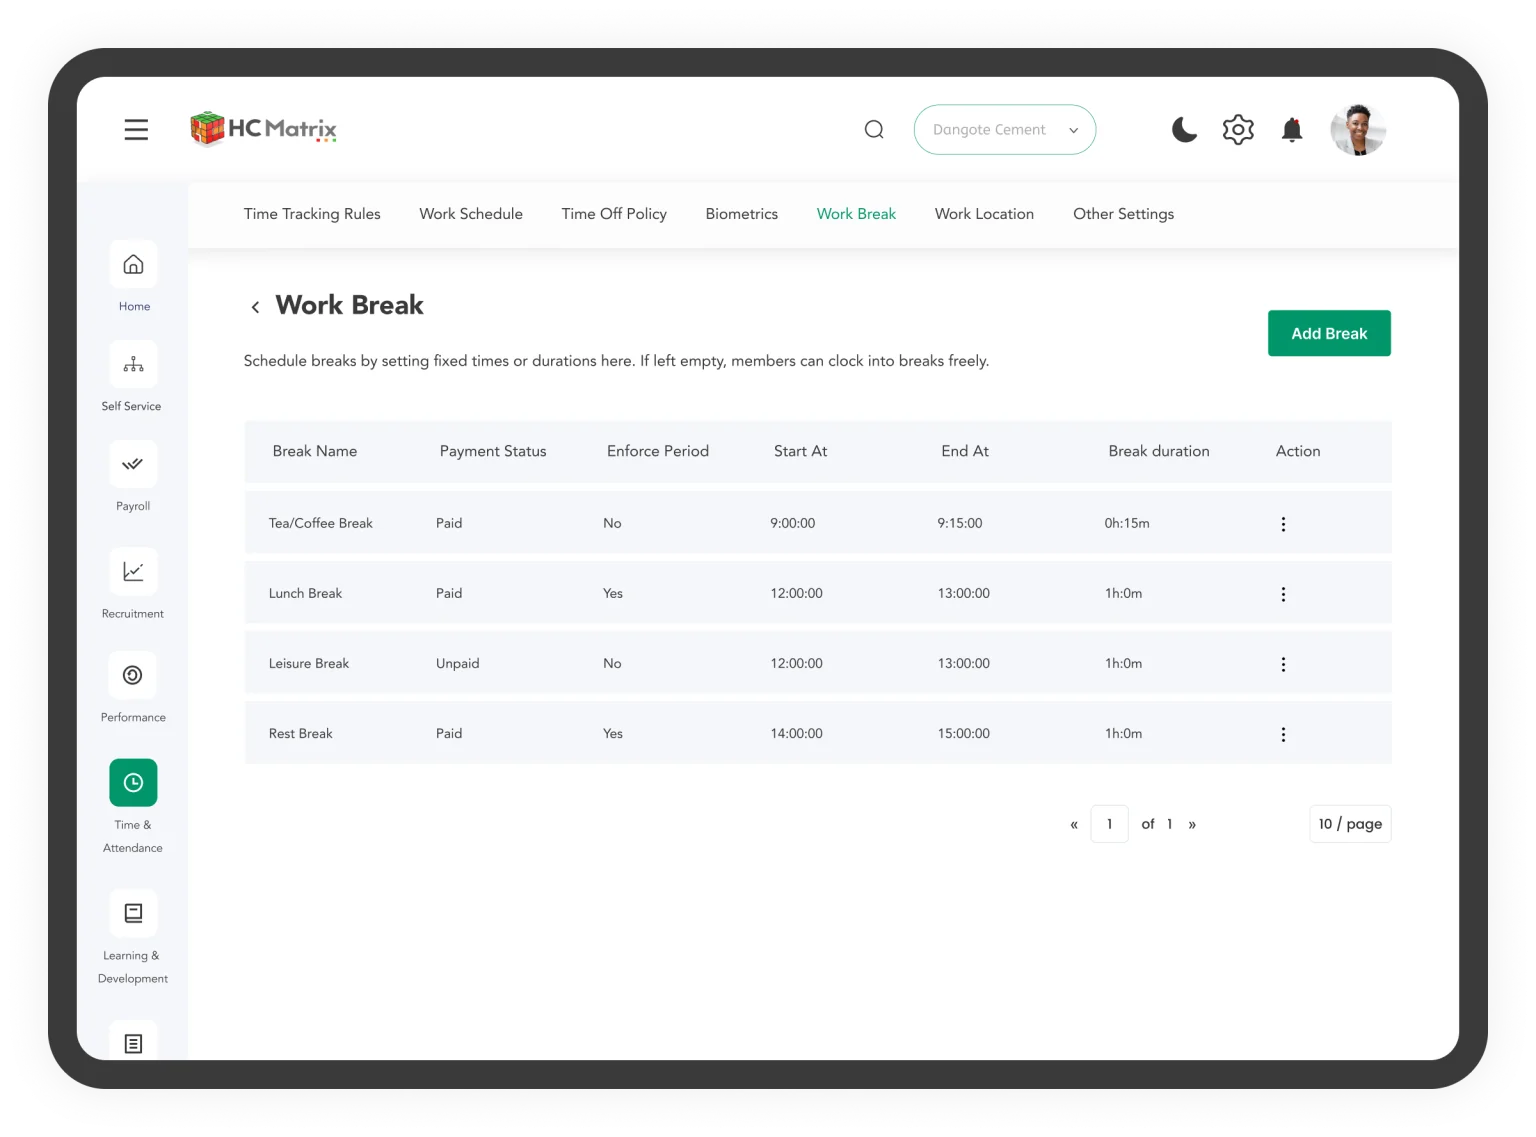The height and width of the screenshot is (1137, 1536).
Task: Open Learning & Development sidebar icon
Action: click(133, 913)
